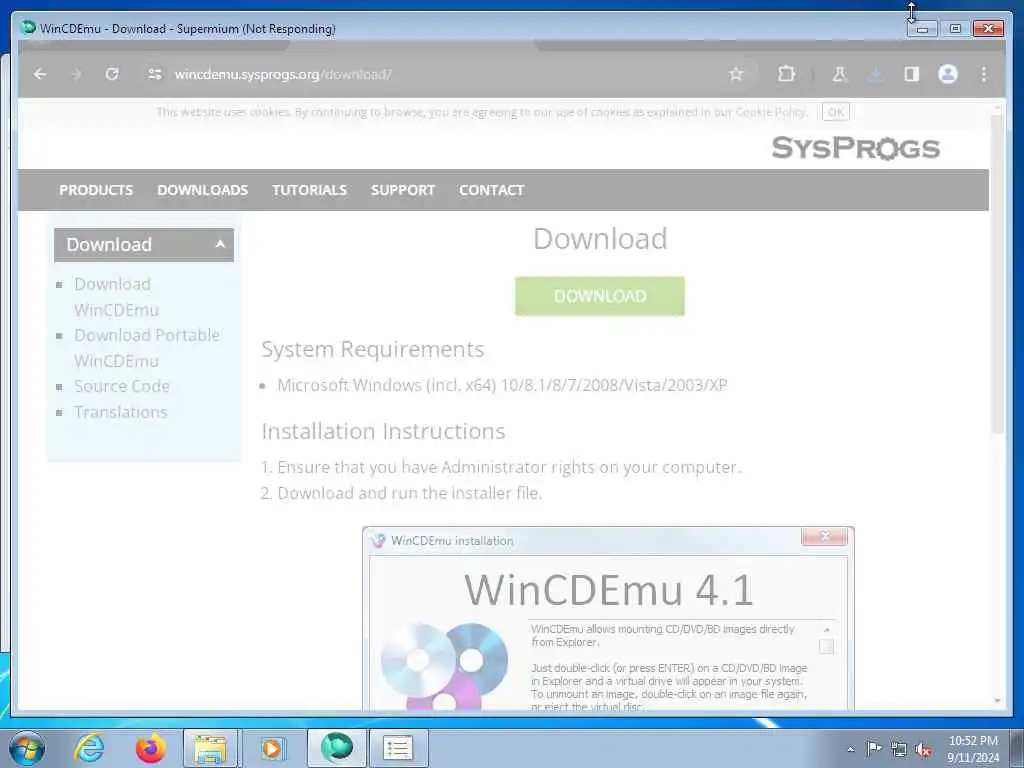Click the Download sidebar header
Viewport: 1024px width, 768px height.
click(x=144, y=245)
